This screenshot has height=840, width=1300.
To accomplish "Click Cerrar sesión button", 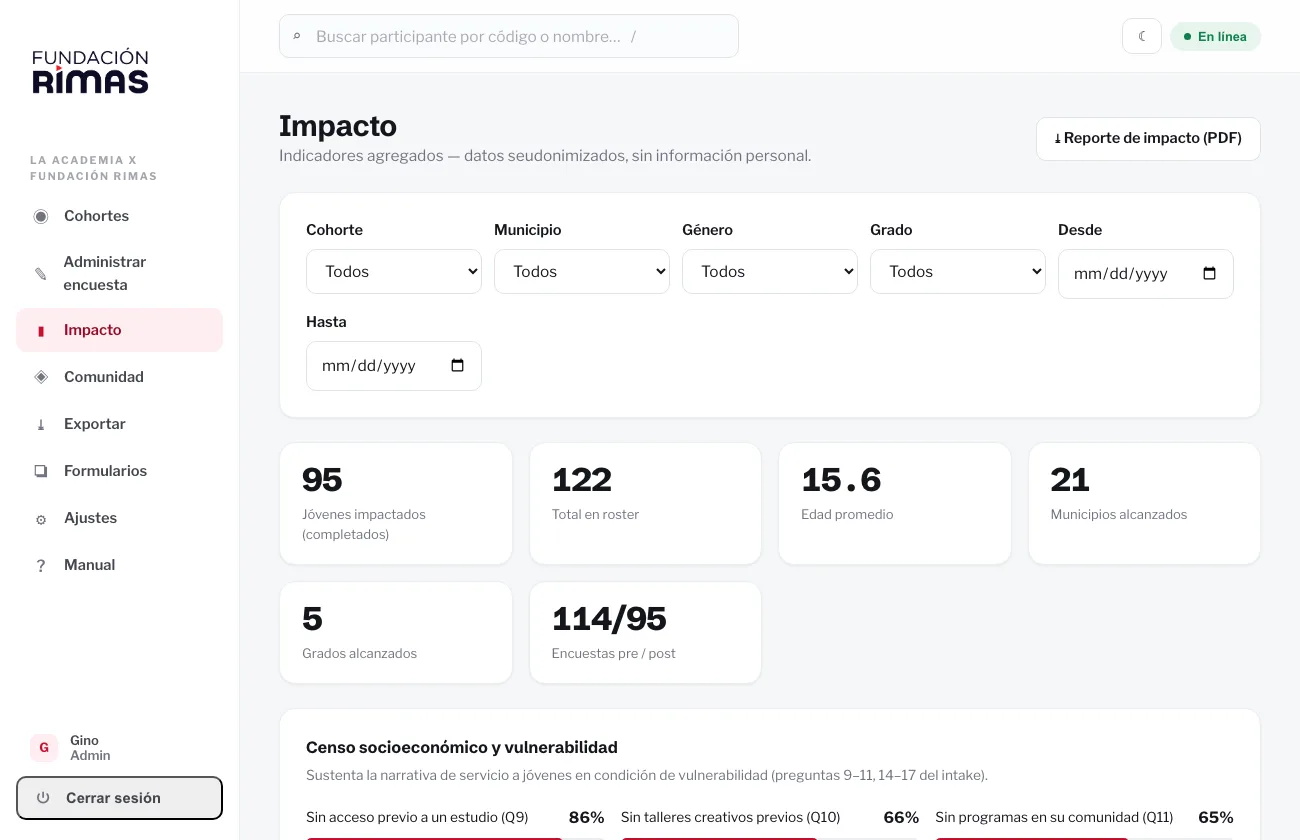I will [119, 798].
